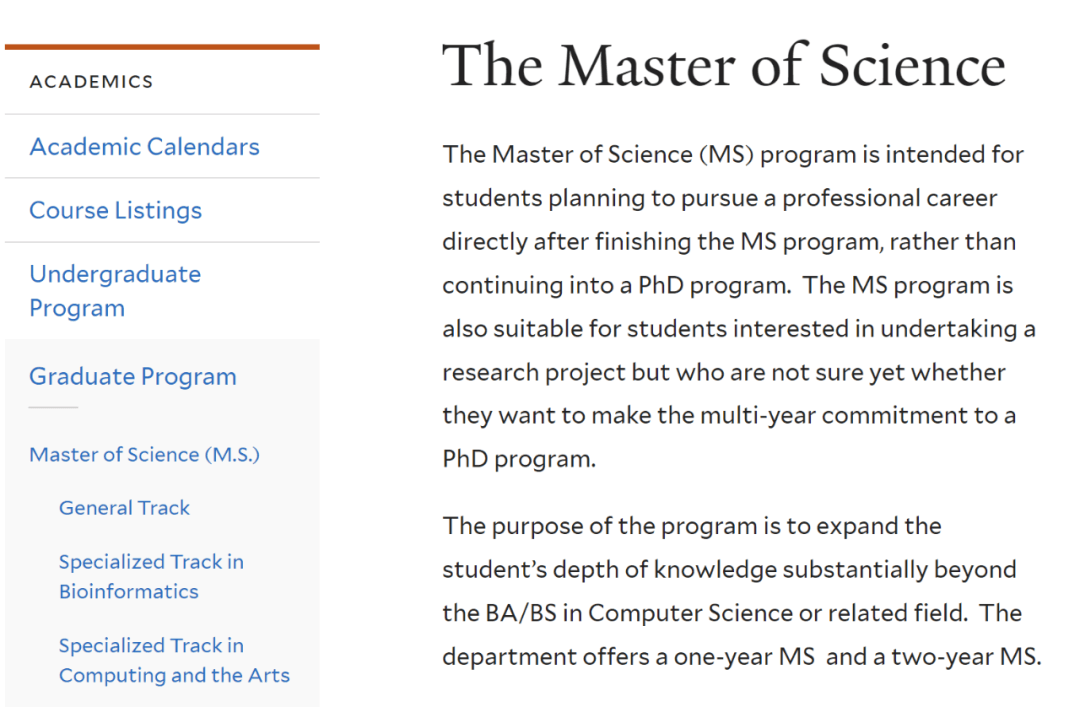Click the short divider under Graduate Program
This screenshot has width=1080, height=707.
coord(53,407)
